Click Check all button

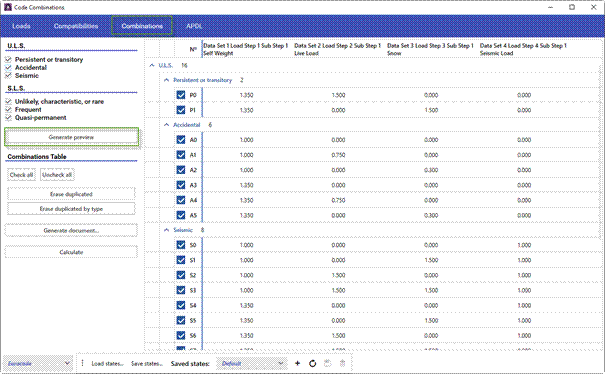click(x=21, y=175)
